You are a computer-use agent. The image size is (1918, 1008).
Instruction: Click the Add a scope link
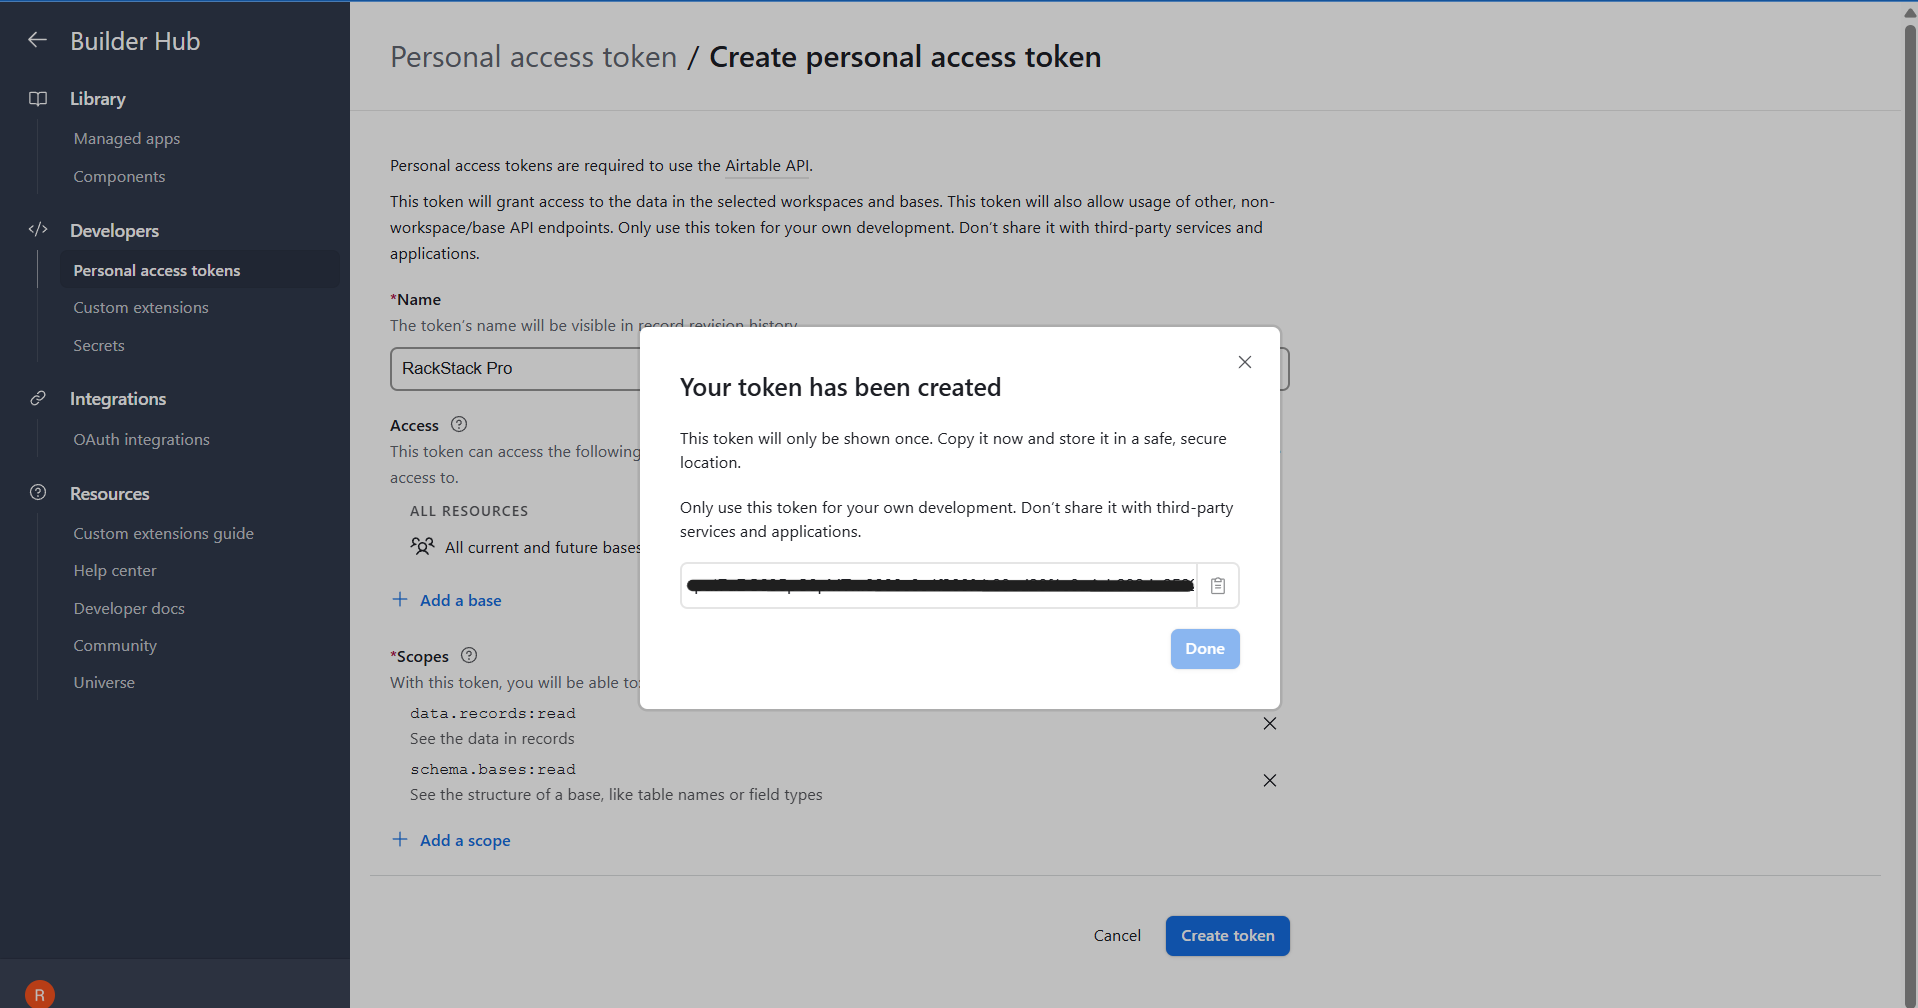point(465,841)
